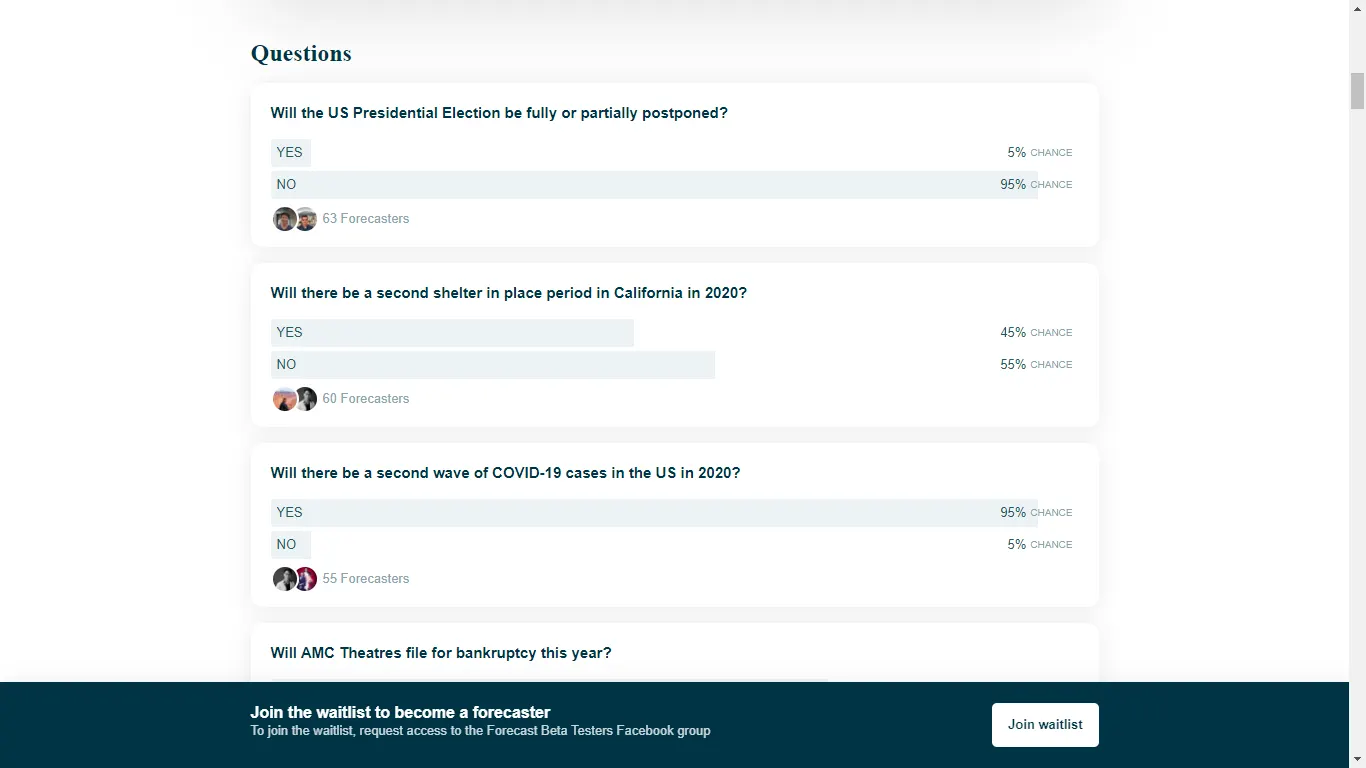Click the Questions page heading

pyautogui.click(x=301, y=54)
